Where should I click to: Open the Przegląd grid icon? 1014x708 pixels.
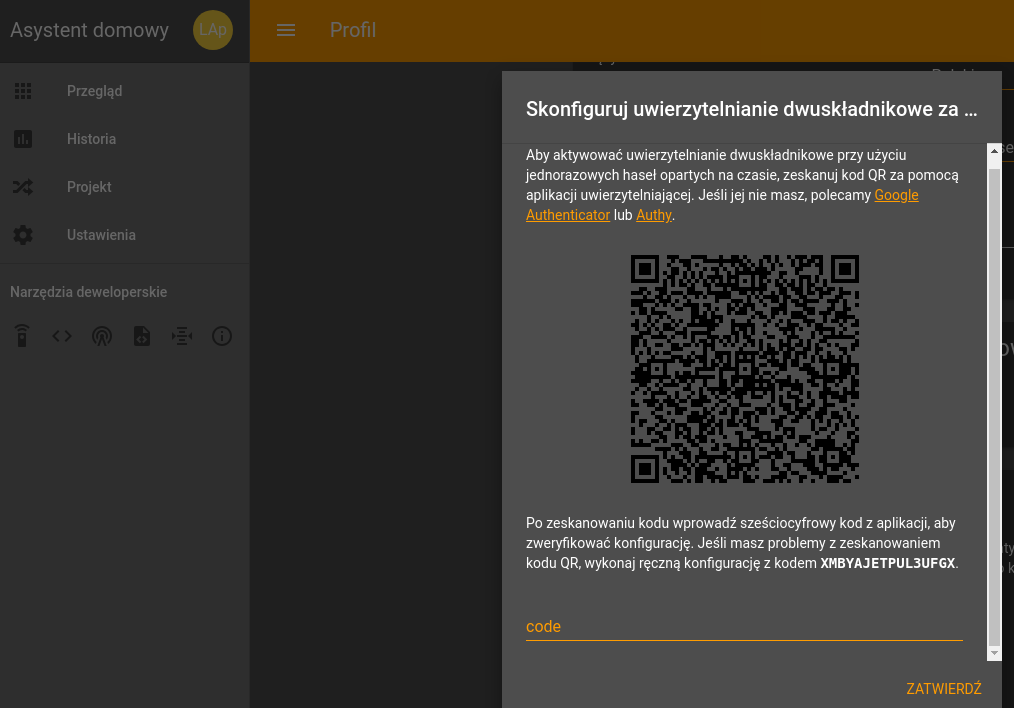(x=23, y=91)
